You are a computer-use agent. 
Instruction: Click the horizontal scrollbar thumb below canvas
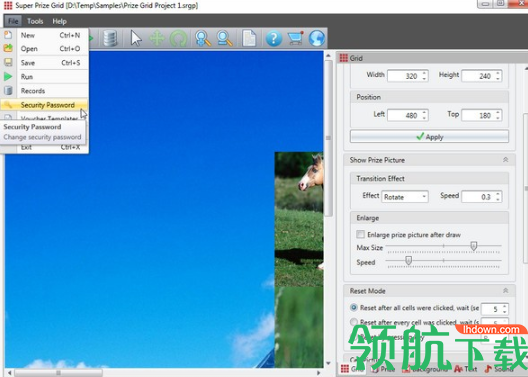pos(58,373)
